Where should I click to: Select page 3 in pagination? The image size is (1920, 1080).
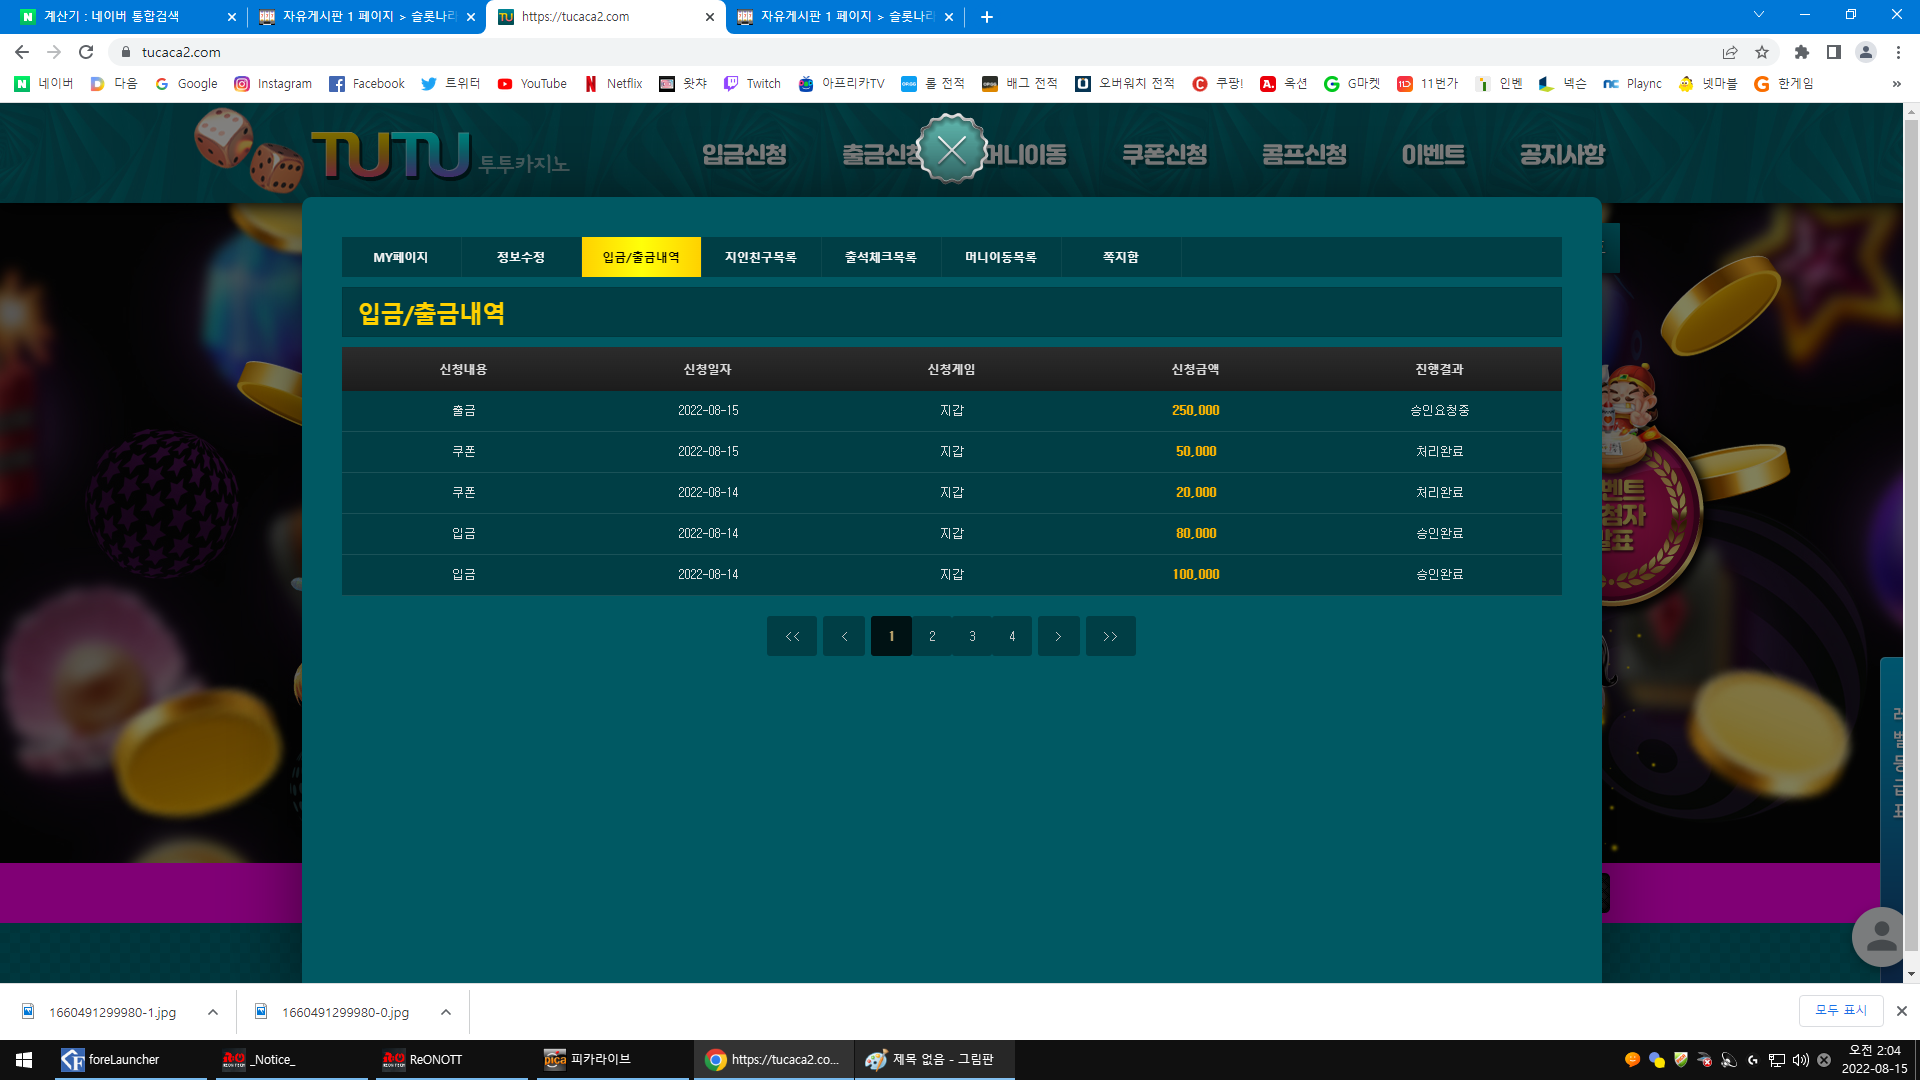pyautogui.click(x=972, y=636)
